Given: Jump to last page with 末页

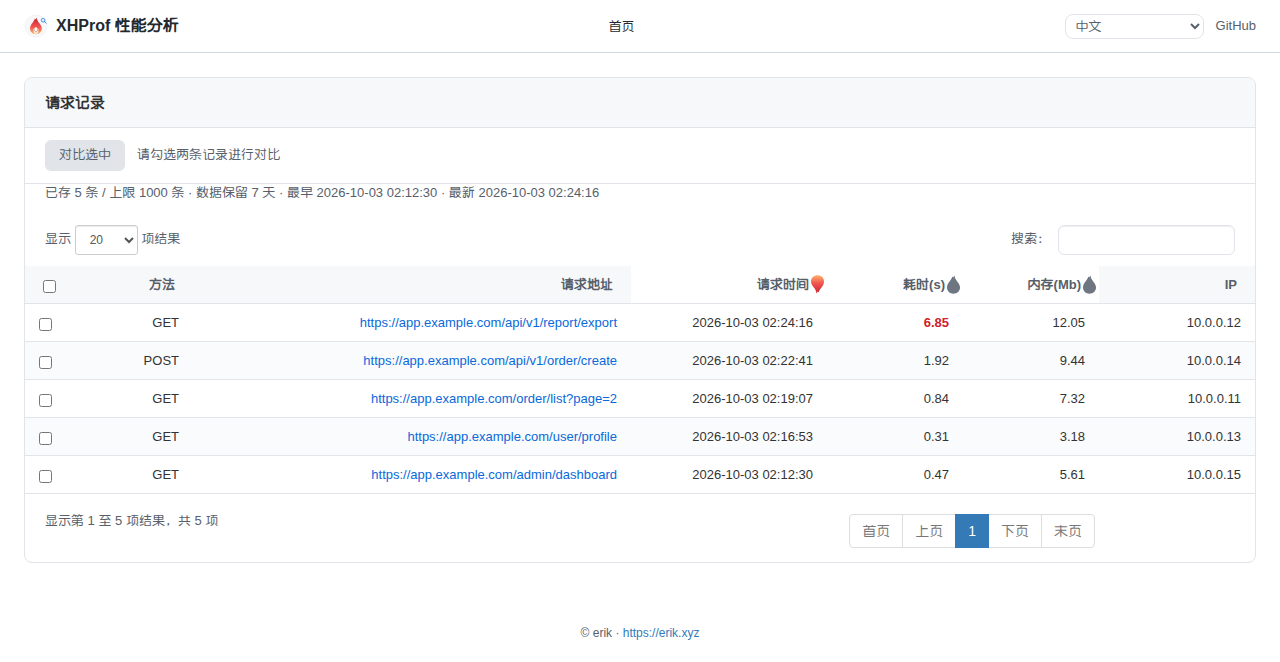Looking at the screenshot, I should pyautogui.click(x=1068, y=531).
